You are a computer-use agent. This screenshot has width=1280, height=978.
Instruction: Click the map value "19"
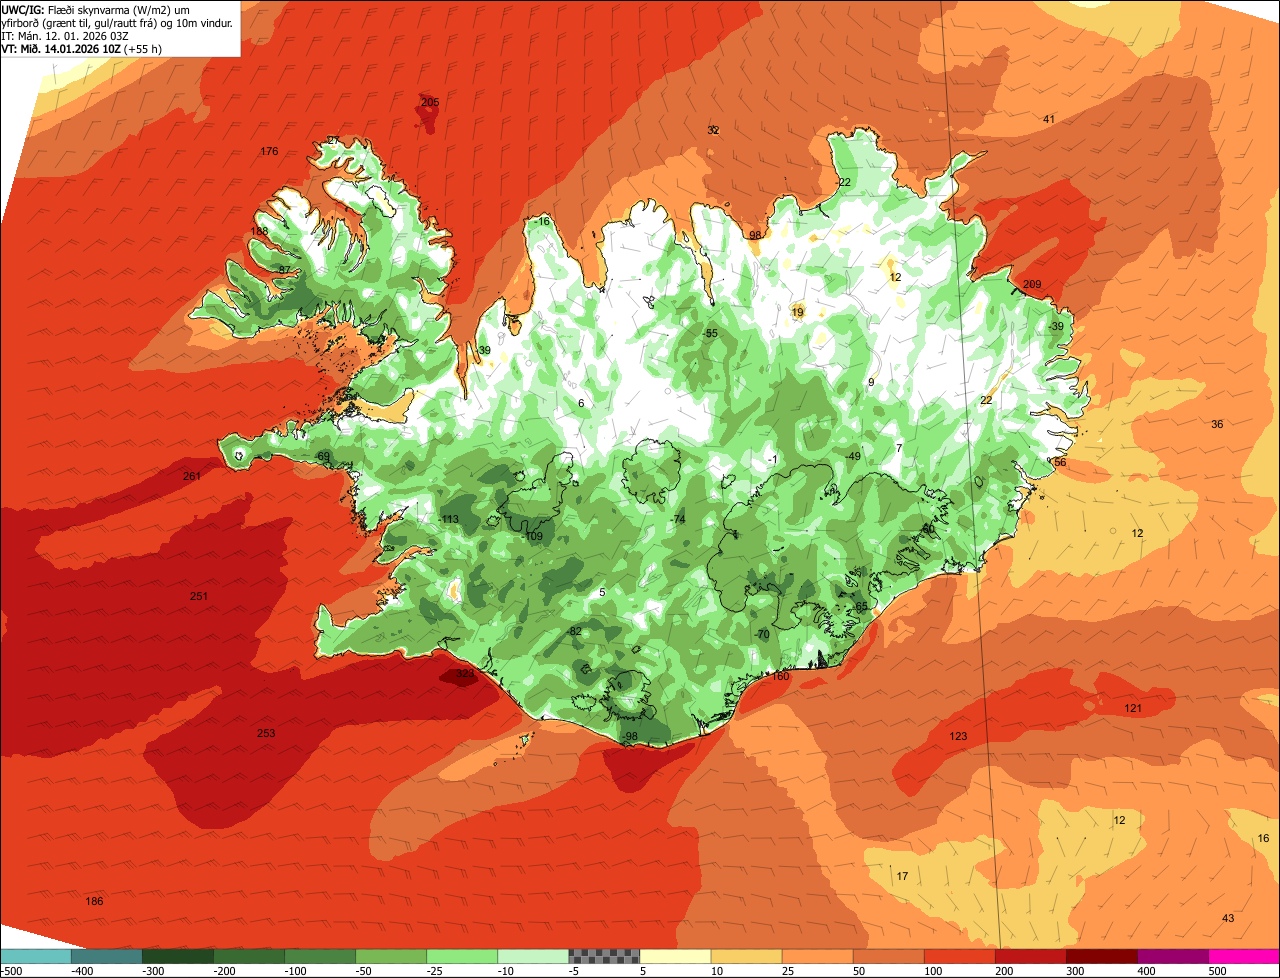pyautogui.click(x=798, y=312)
